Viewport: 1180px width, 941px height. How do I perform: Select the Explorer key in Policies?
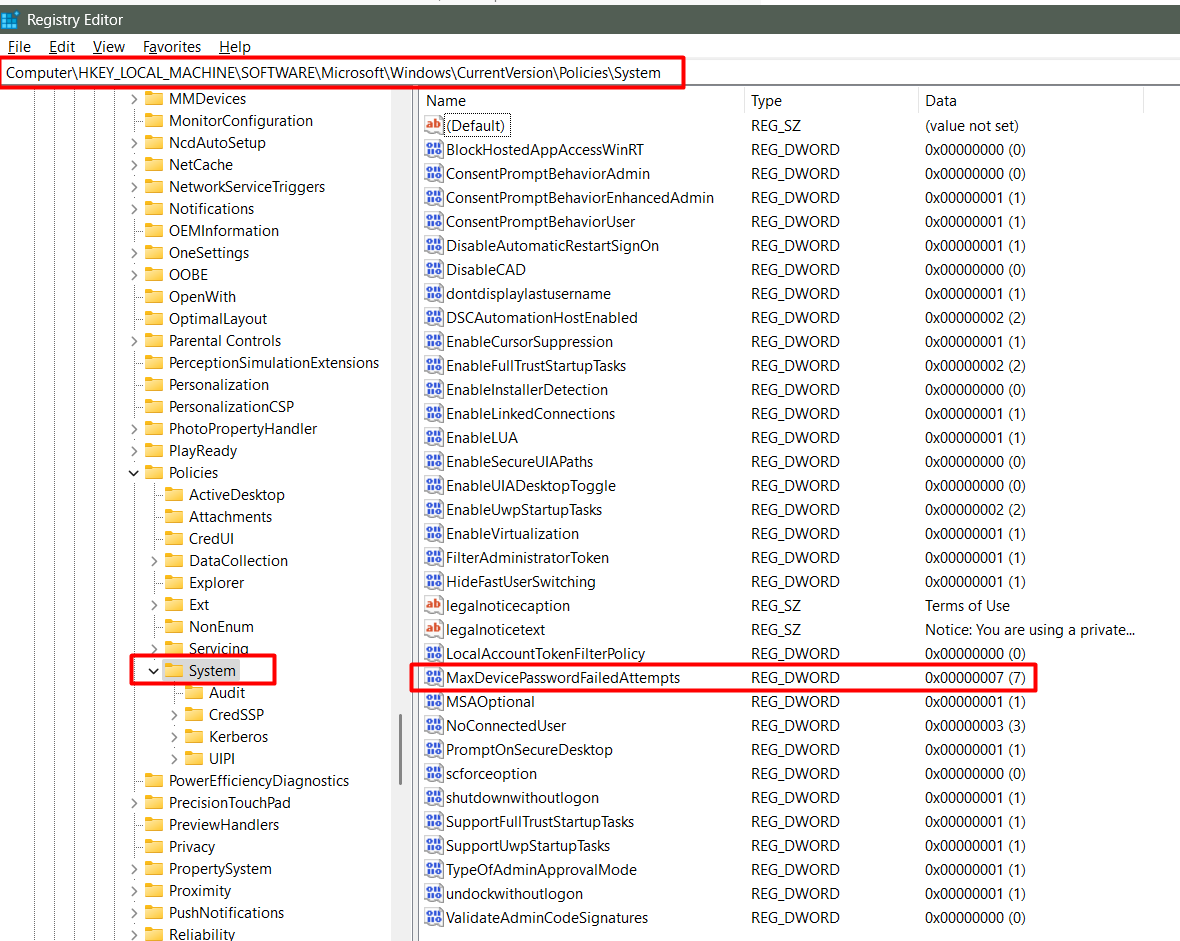[x=216, y=583]
